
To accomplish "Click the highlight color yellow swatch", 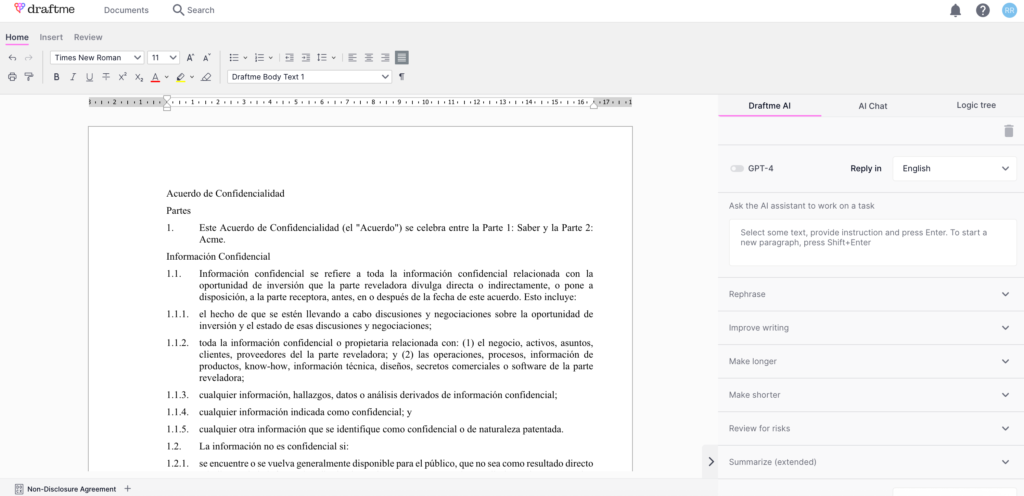I will click(x=180, y=77).
